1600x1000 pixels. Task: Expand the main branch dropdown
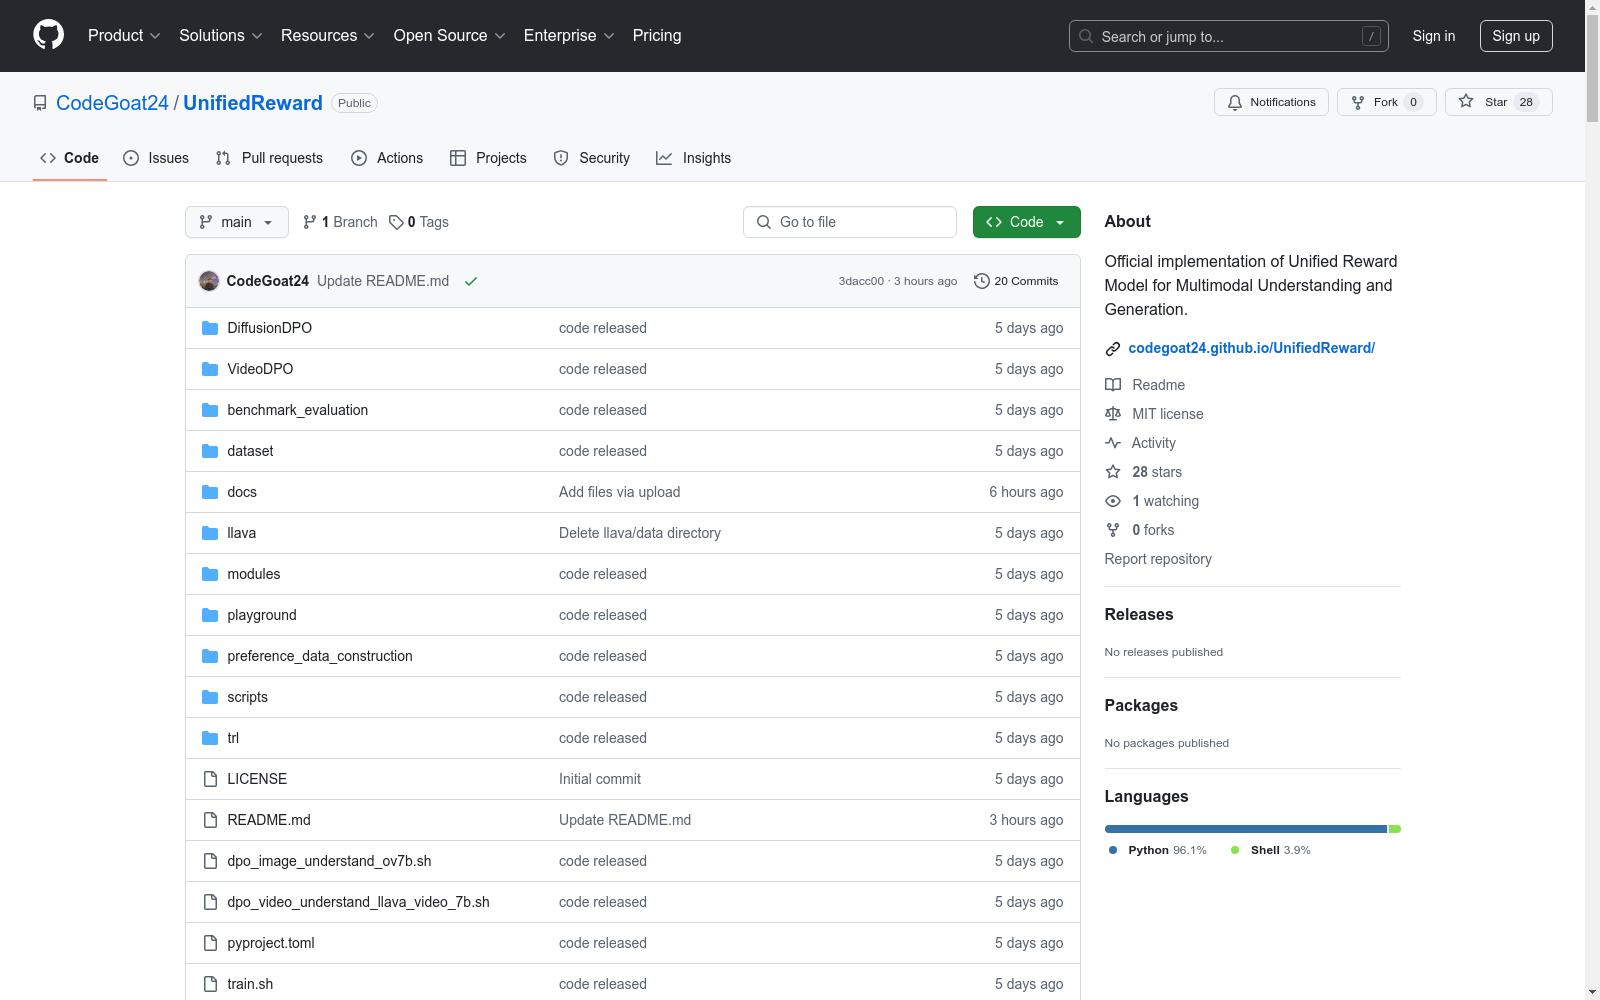pos(237,222)
